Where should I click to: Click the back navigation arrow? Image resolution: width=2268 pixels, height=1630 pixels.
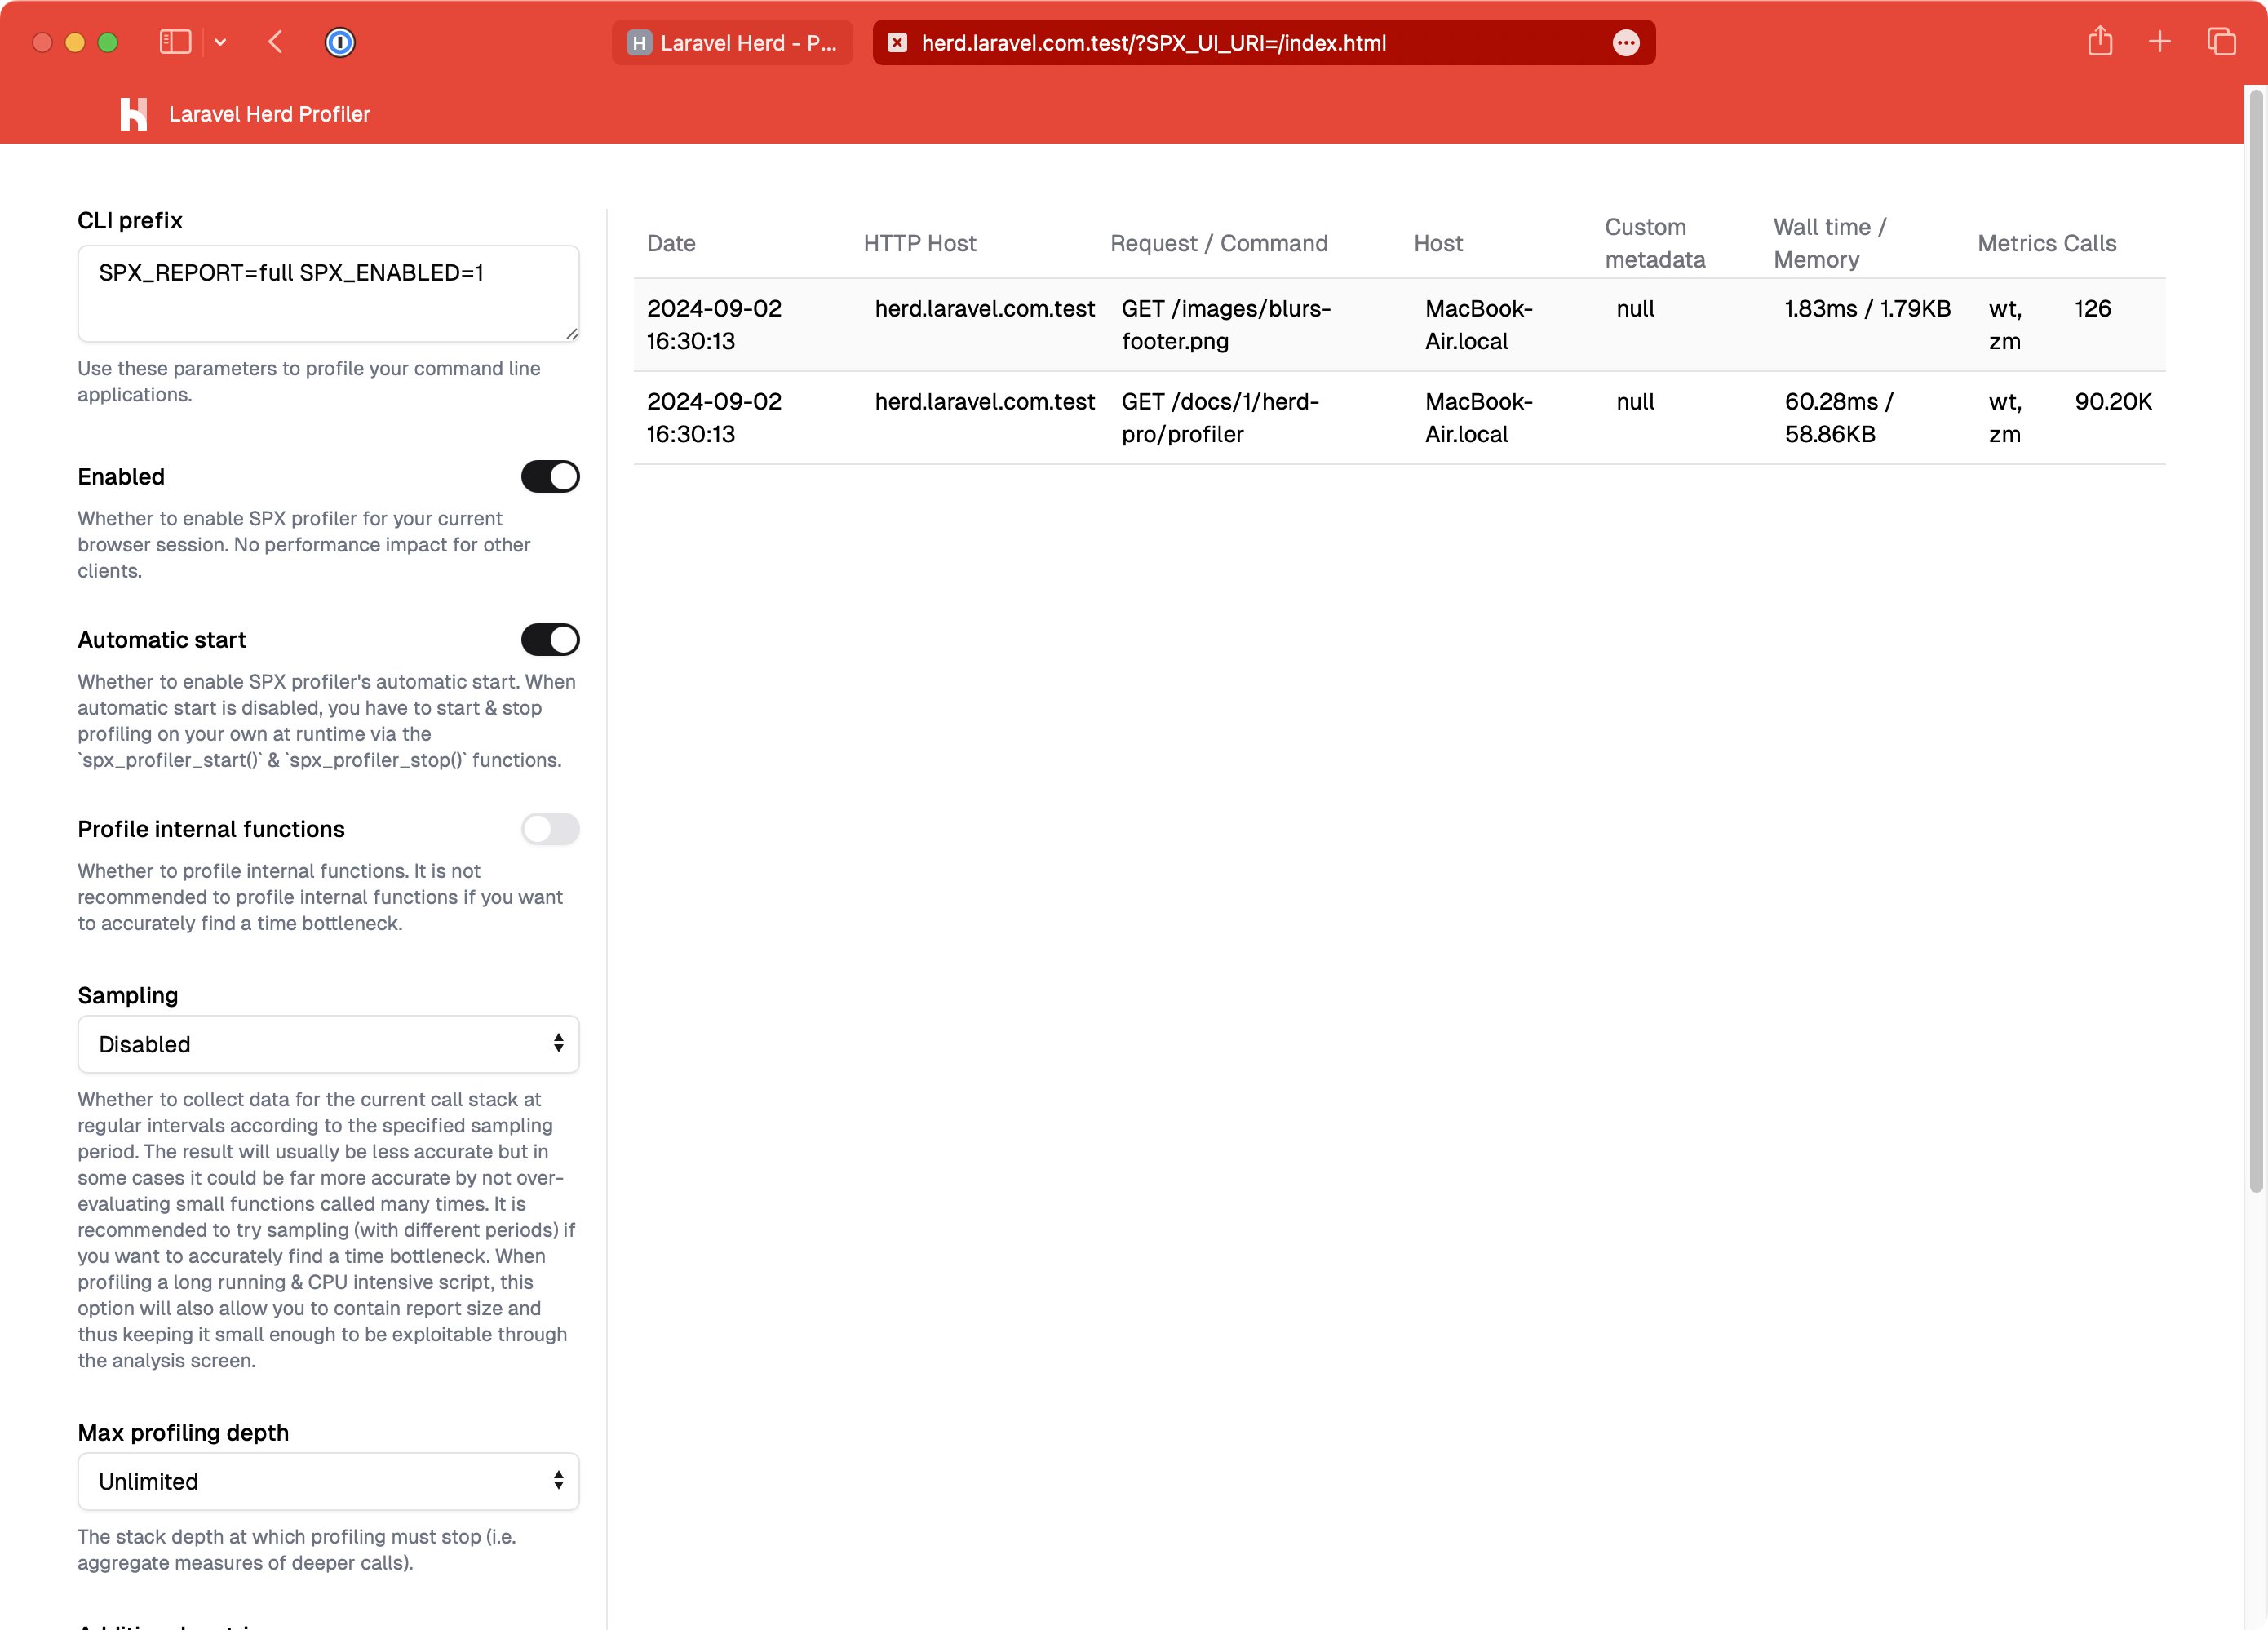tap(276, 42)
